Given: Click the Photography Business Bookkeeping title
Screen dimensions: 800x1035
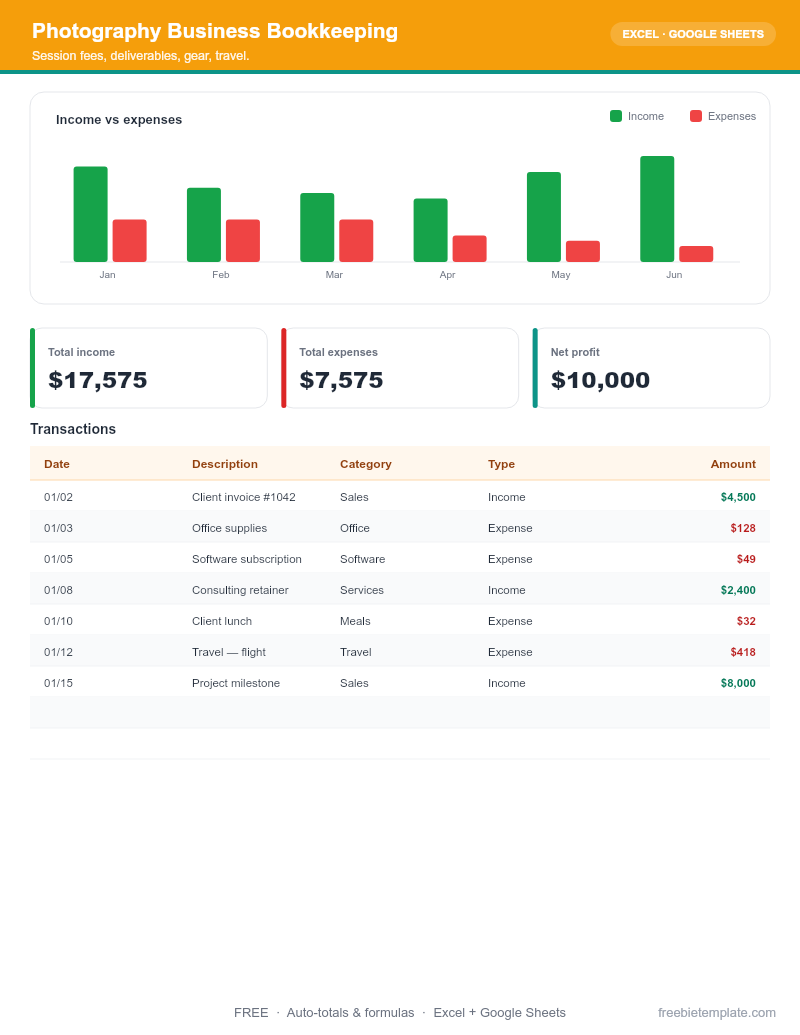Looking at the screenshot, I should click(x=215, y=31).
